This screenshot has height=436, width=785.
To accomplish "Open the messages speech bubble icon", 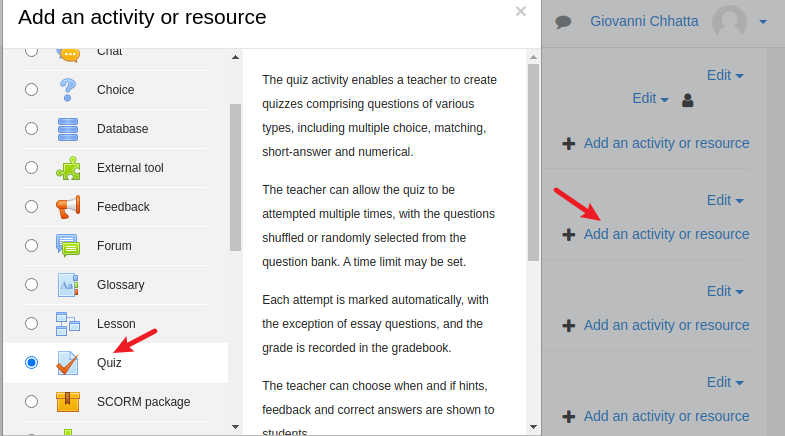I will point(563,21).
